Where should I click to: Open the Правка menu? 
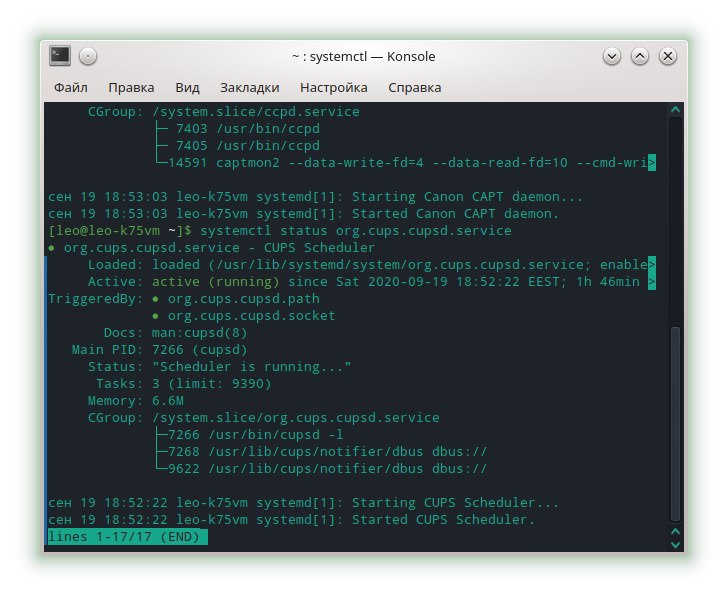[131, 87]
